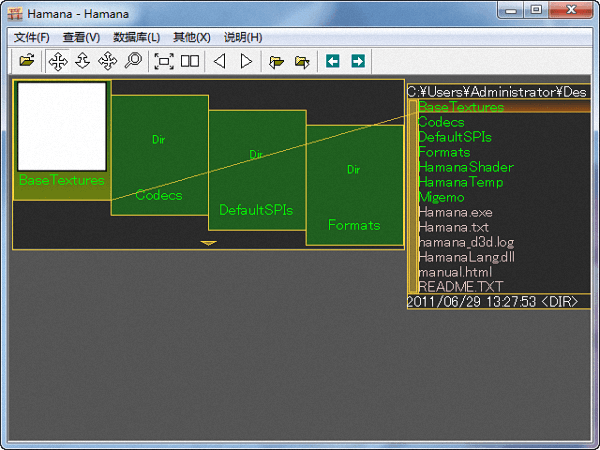Viewport: 600px width, 450px height.
Task: Open the 查看(V) menu
Action: 81,37
